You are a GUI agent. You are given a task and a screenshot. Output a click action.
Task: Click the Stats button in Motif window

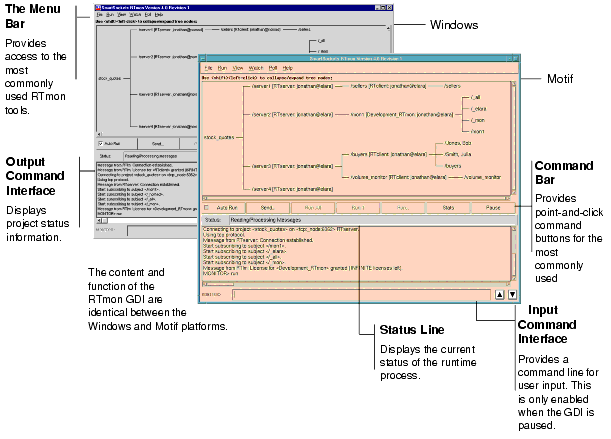448,208
